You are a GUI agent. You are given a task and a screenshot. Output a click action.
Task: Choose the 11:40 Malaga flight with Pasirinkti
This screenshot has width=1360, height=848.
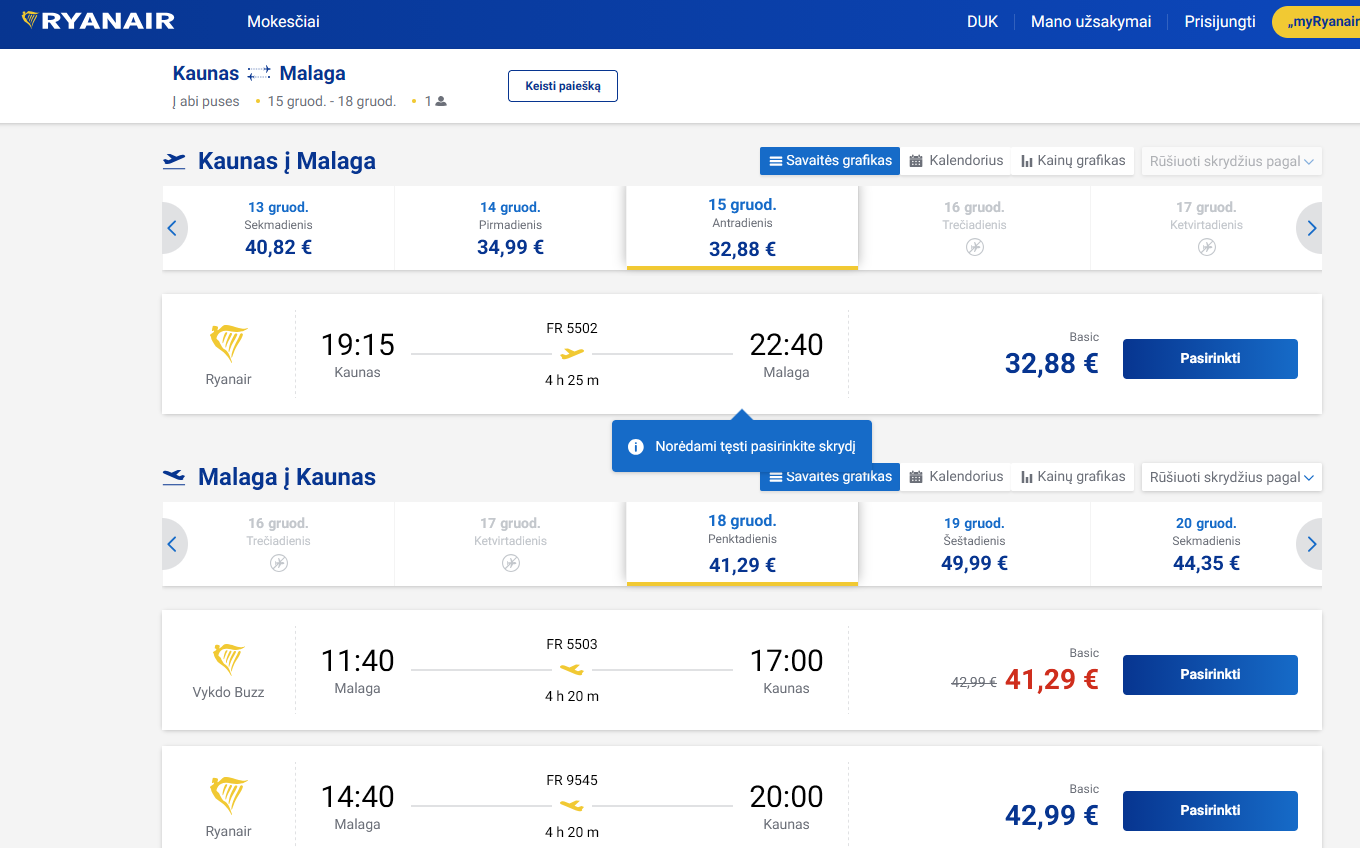pyautogui.click(x=1210, y=675)
